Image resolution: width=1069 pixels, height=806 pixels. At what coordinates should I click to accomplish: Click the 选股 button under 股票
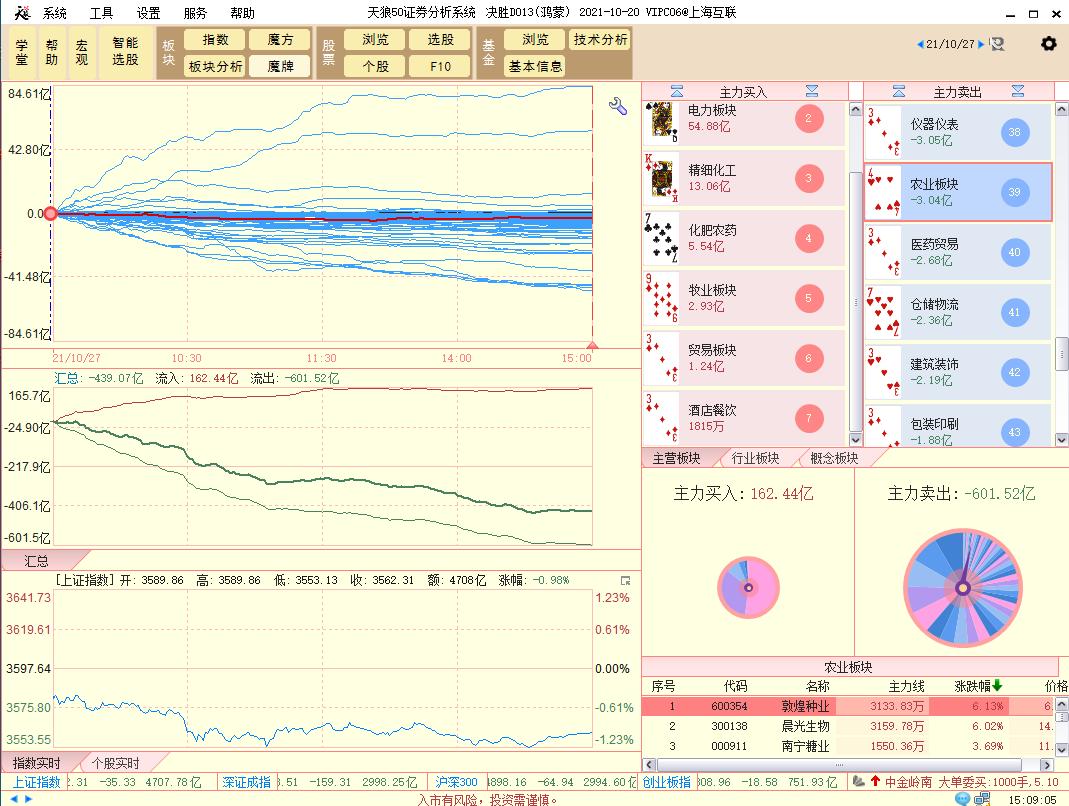(440, 40)
